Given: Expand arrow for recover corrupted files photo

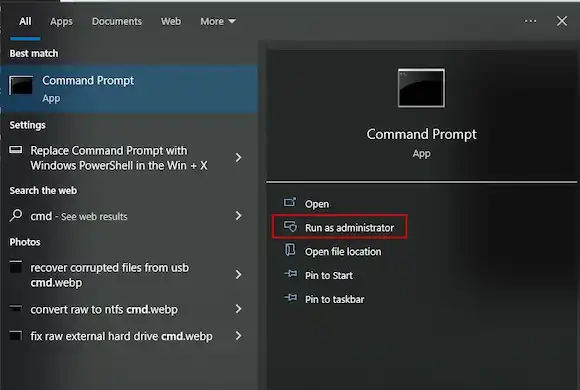Looking at the screenshot, I should point(239,275).
